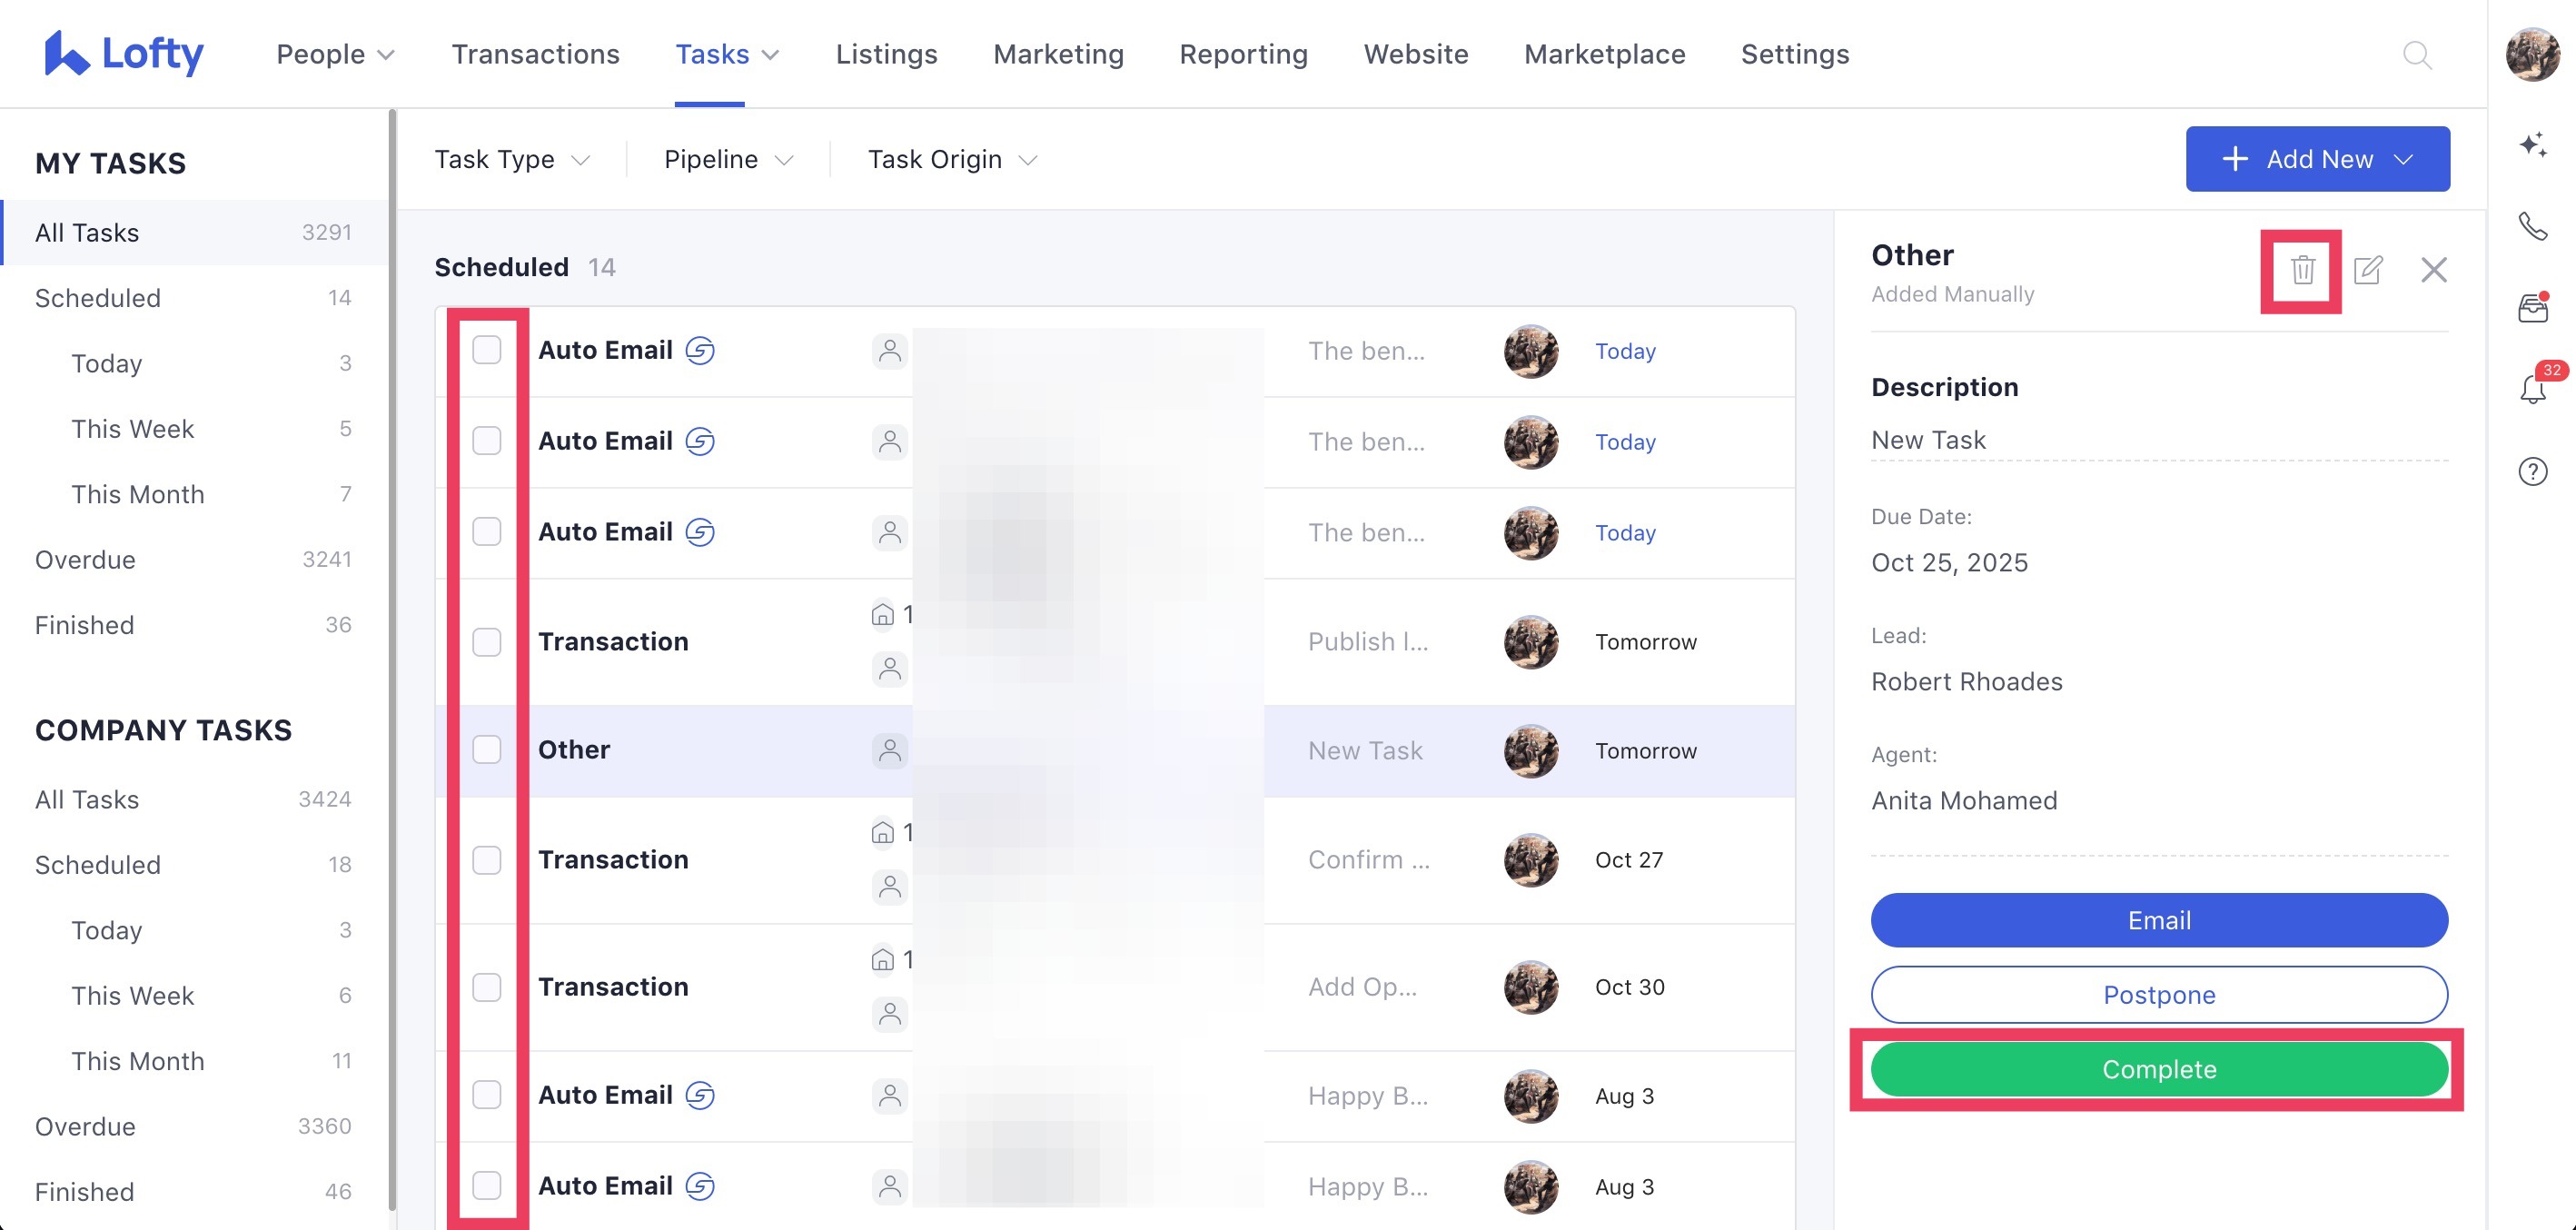Click the Postpone button

click(2158, 995)
